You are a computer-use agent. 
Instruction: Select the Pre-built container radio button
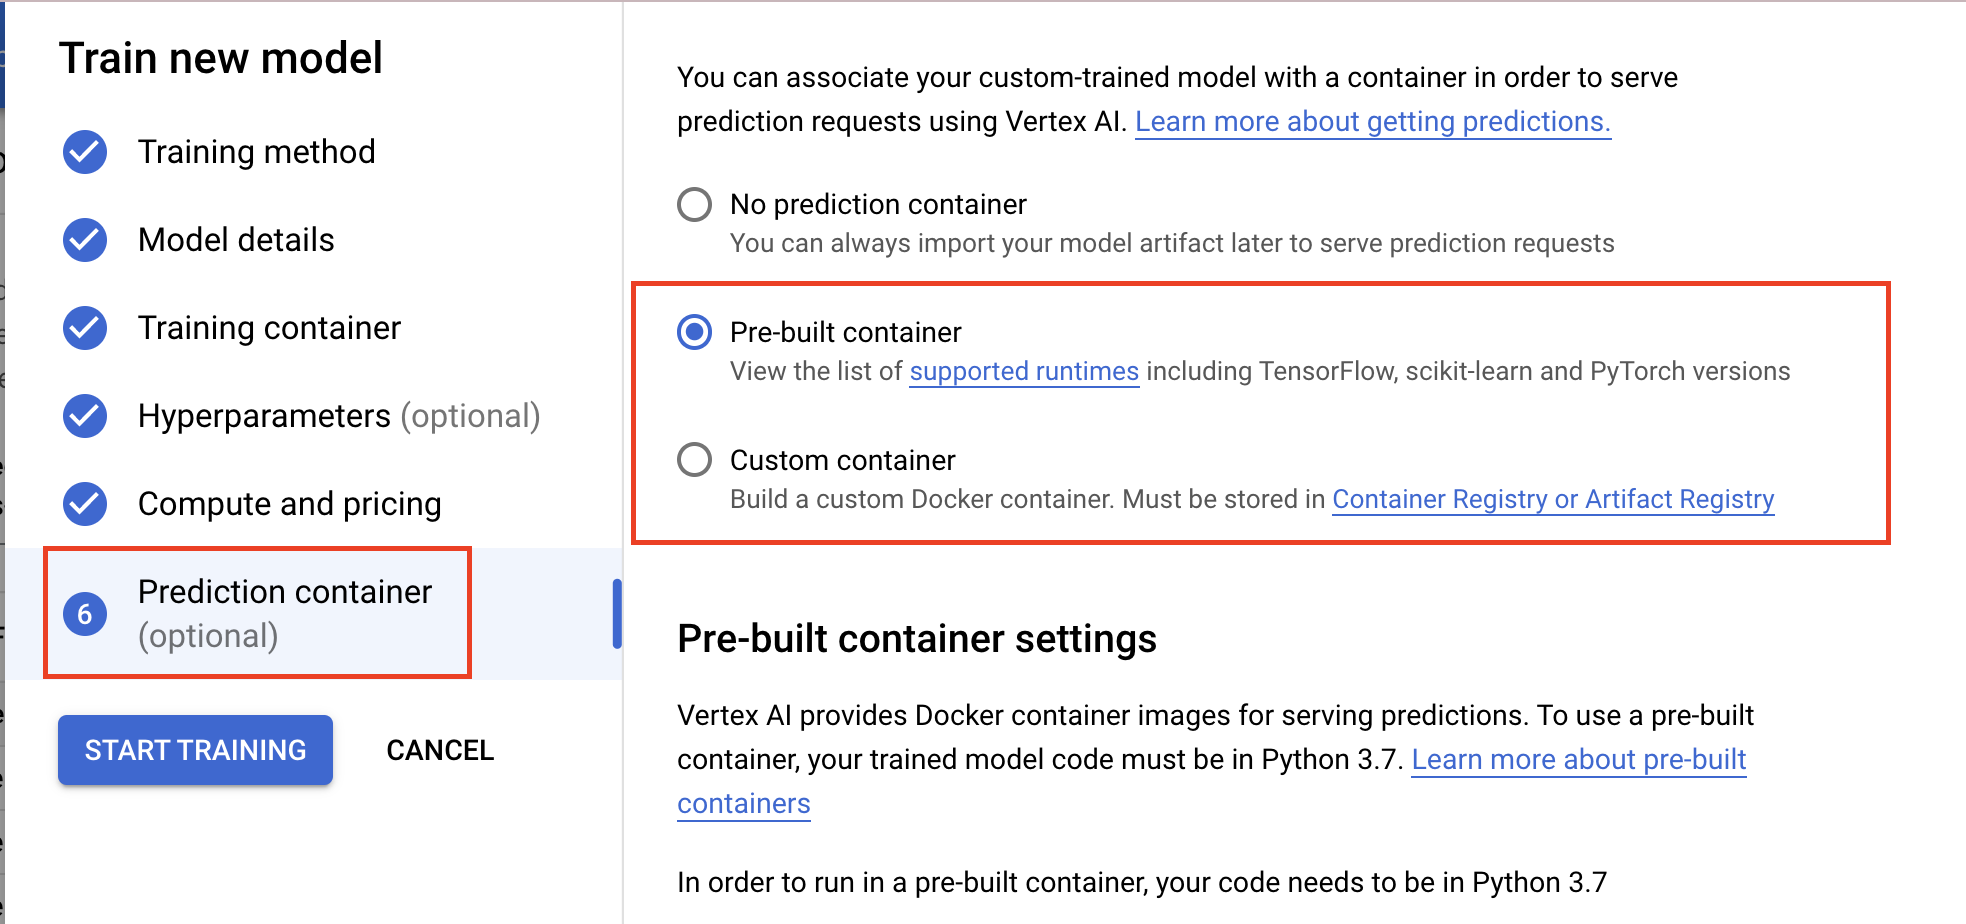[694, 332]
